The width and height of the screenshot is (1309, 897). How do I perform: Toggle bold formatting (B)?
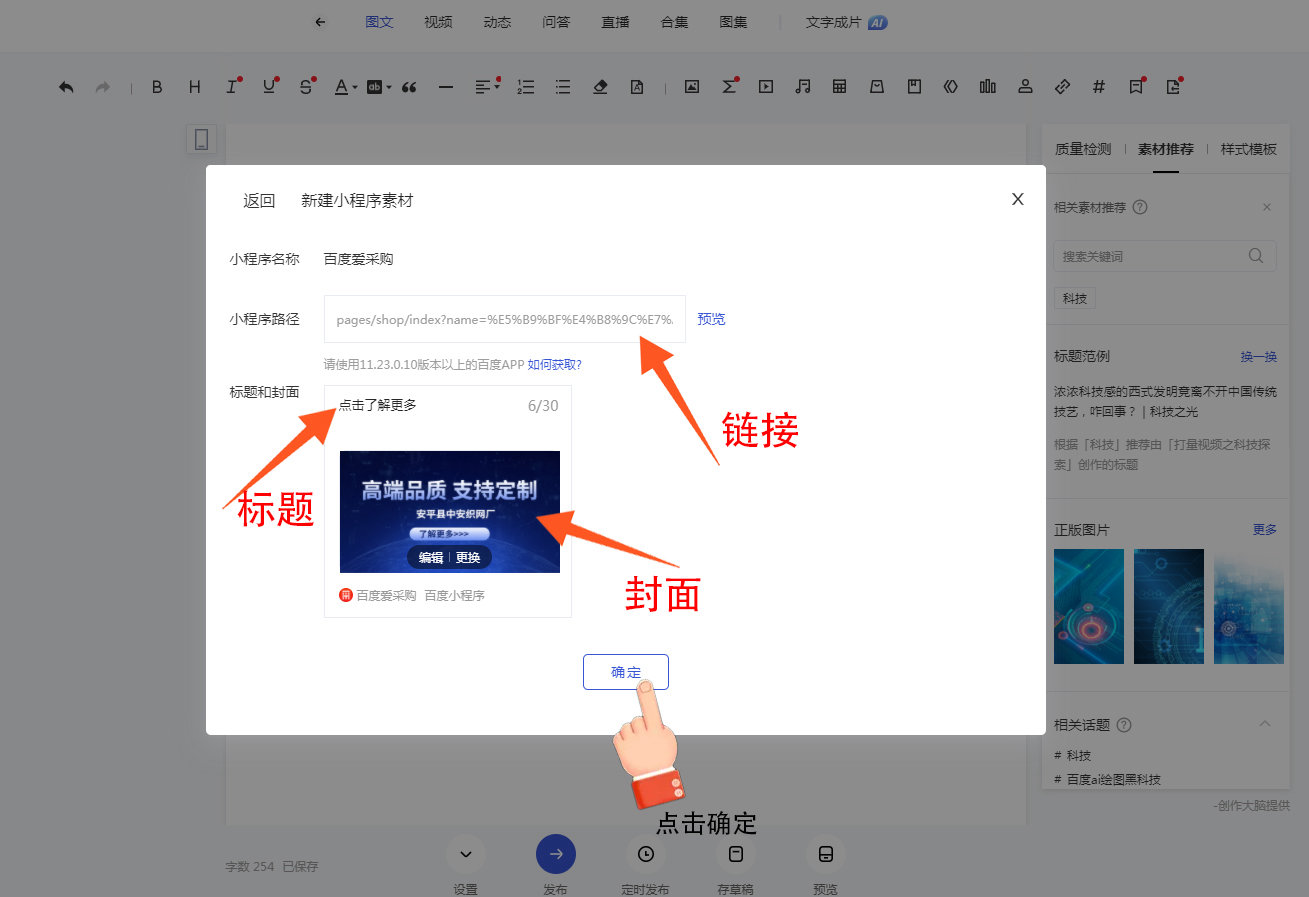157,87
